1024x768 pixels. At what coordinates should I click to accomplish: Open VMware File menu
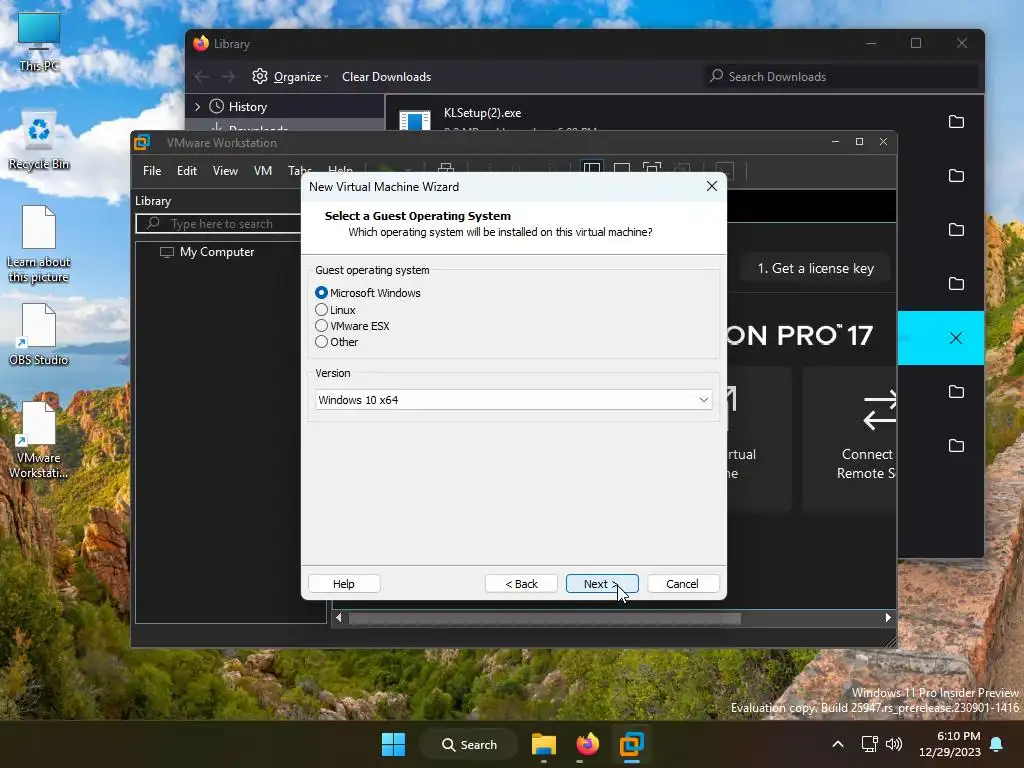pyautogui.click(x=152, y=170)
